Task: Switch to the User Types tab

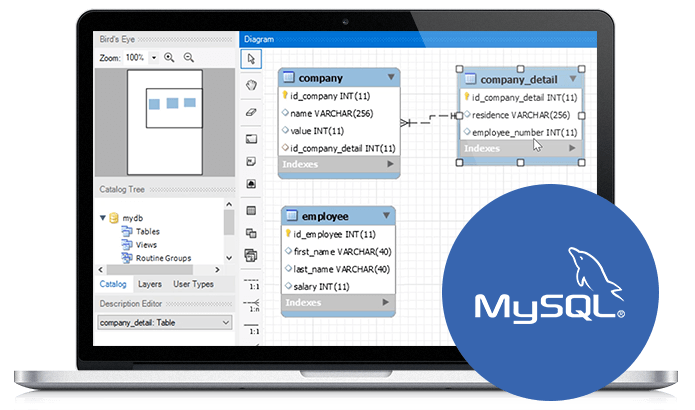Action: click(x=194, y=285)
